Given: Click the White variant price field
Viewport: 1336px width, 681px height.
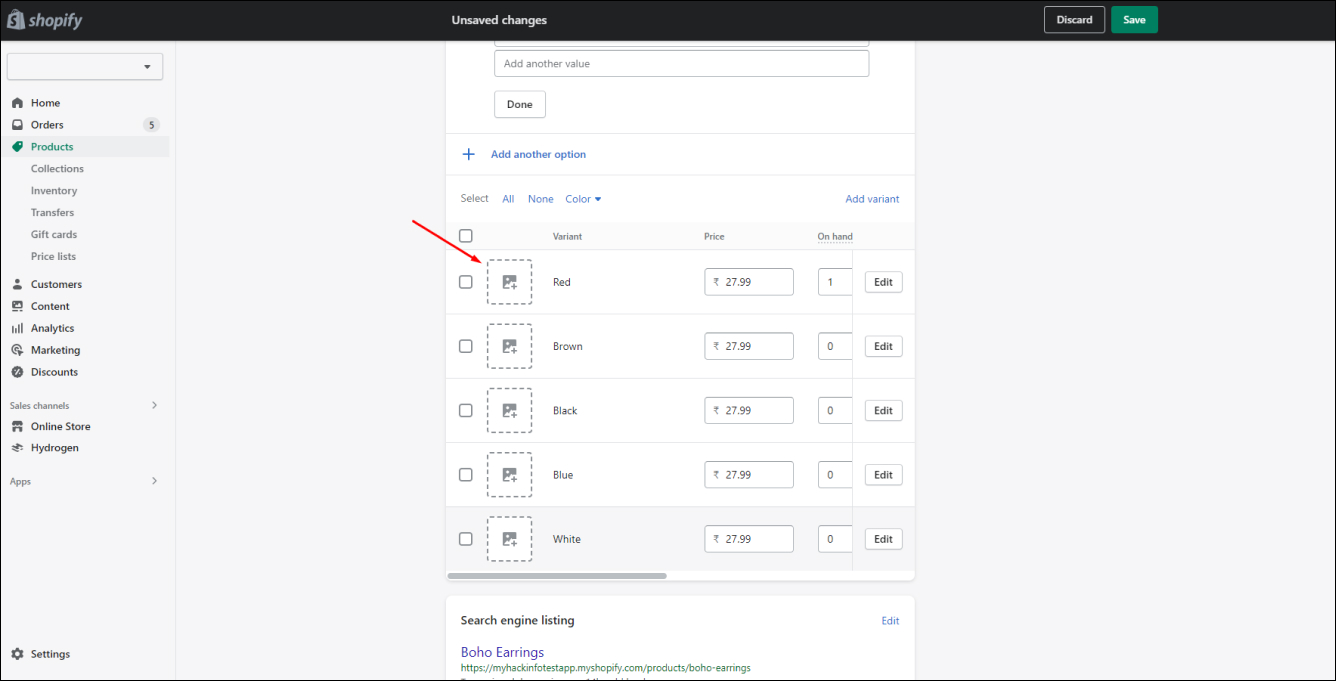Looking at the screenshot, I should point(749,539).
